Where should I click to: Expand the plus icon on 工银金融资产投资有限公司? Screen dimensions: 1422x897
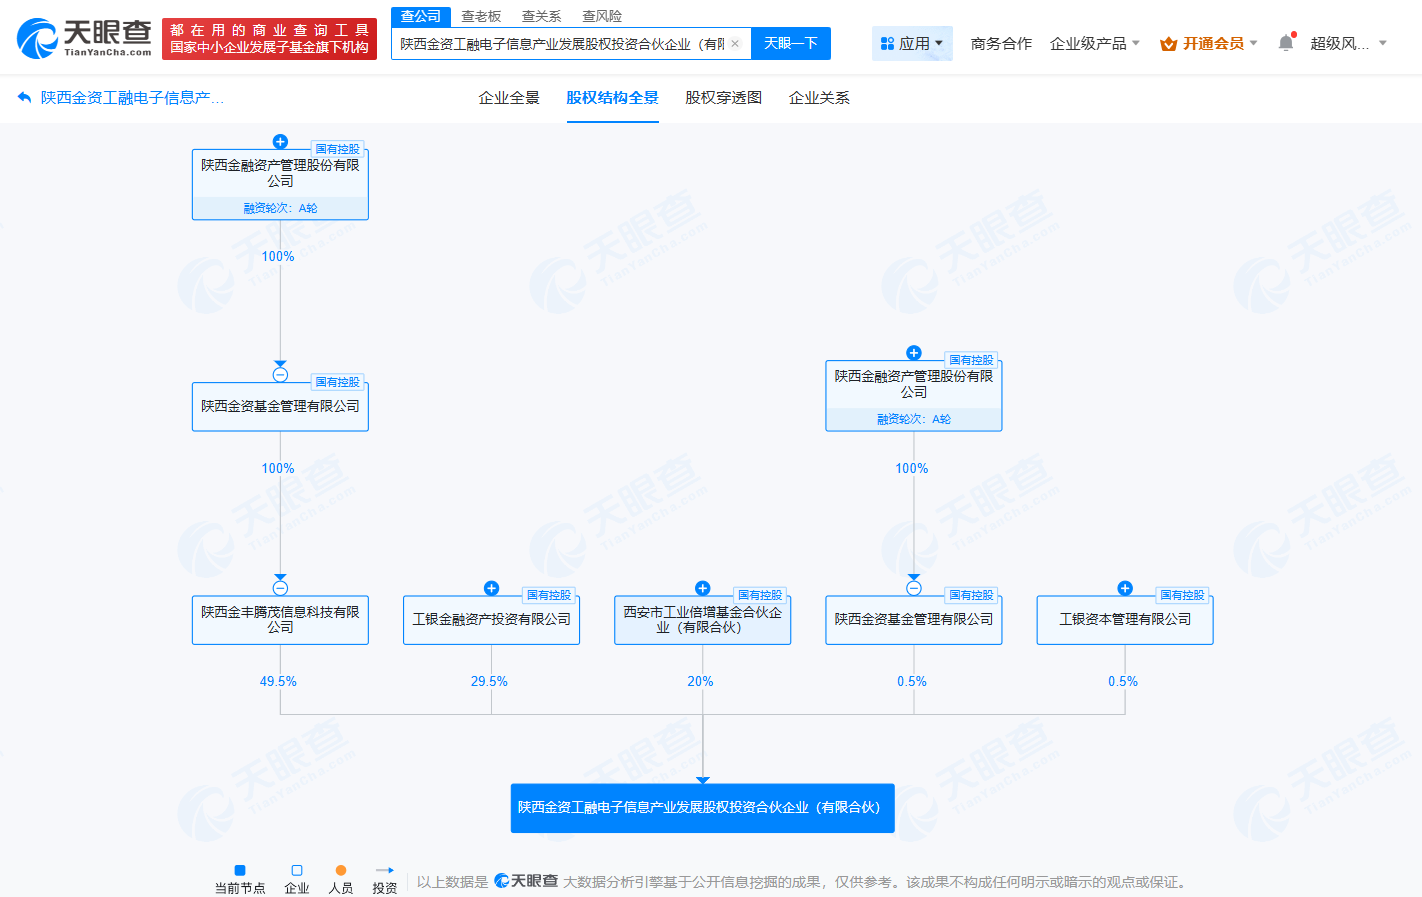(491, 588)
